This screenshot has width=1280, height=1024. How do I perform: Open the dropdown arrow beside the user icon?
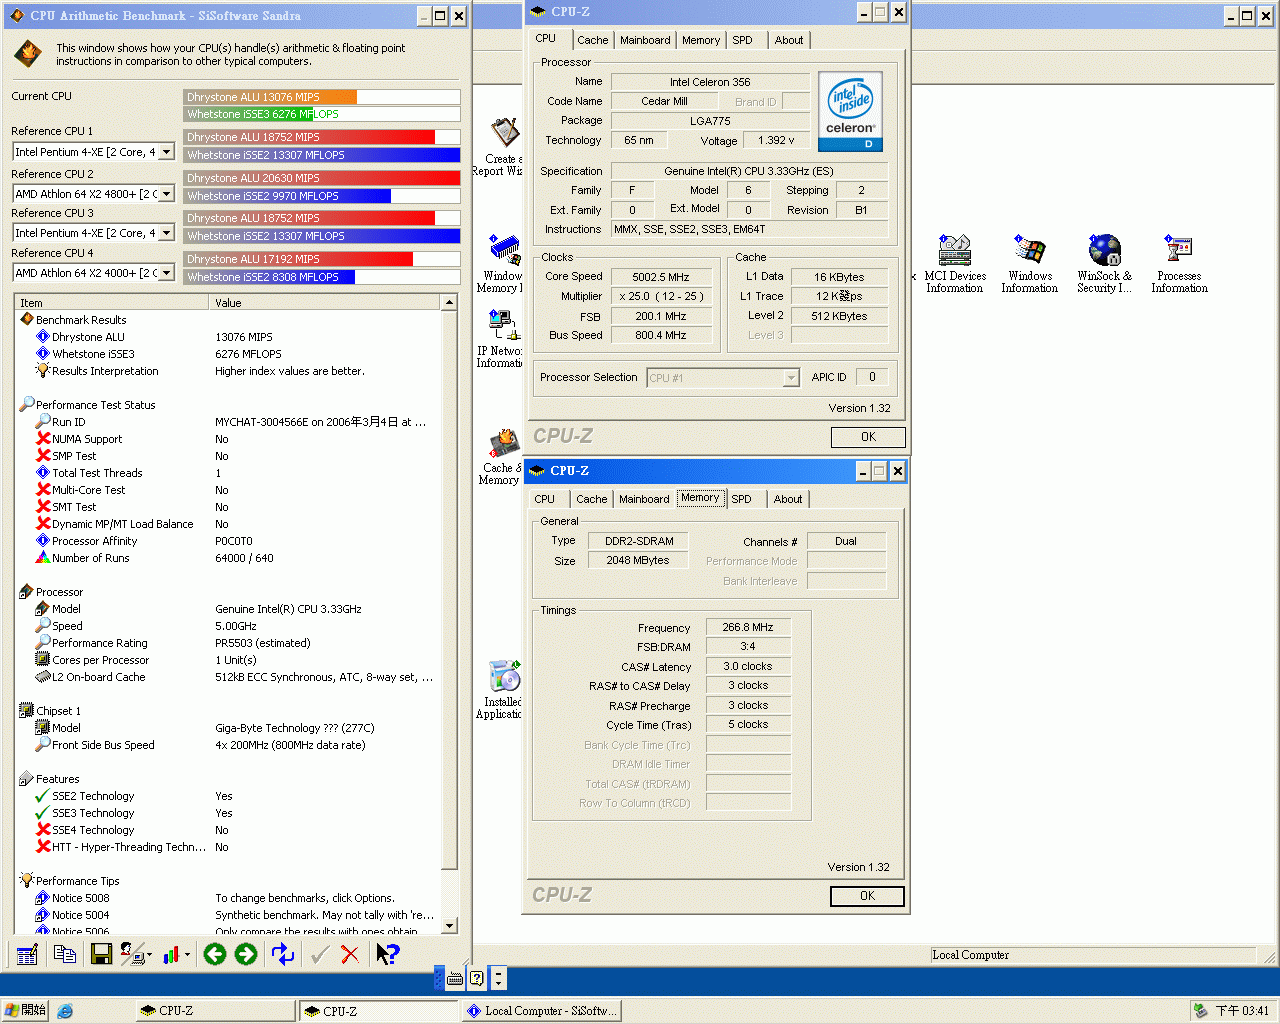pyautogui.click(x=149, y=955)
